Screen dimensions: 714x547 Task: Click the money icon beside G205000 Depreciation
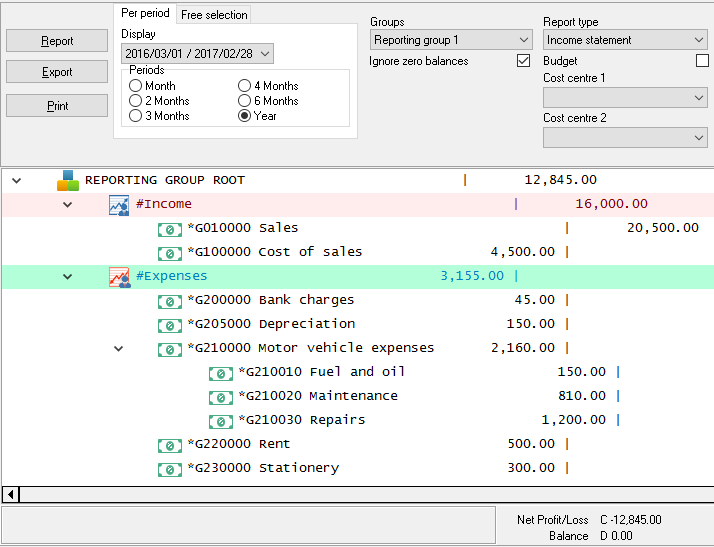(169, 325)
